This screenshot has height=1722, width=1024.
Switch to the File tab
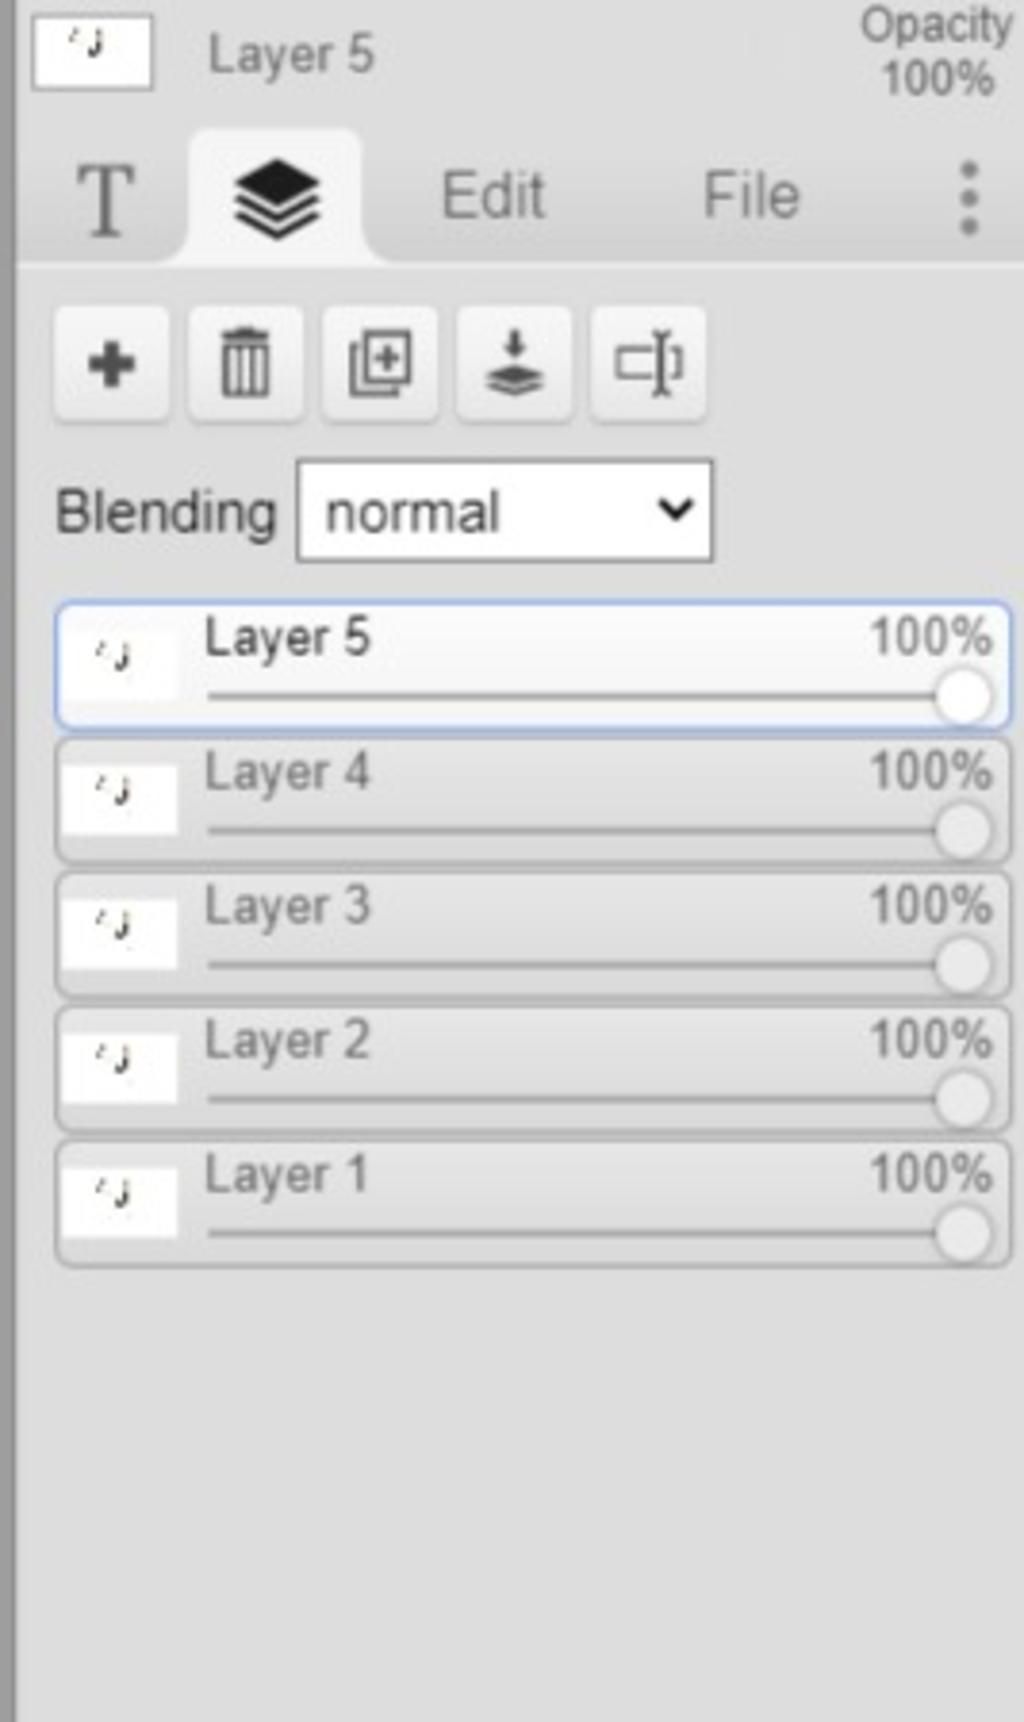(x=751, y=195)
